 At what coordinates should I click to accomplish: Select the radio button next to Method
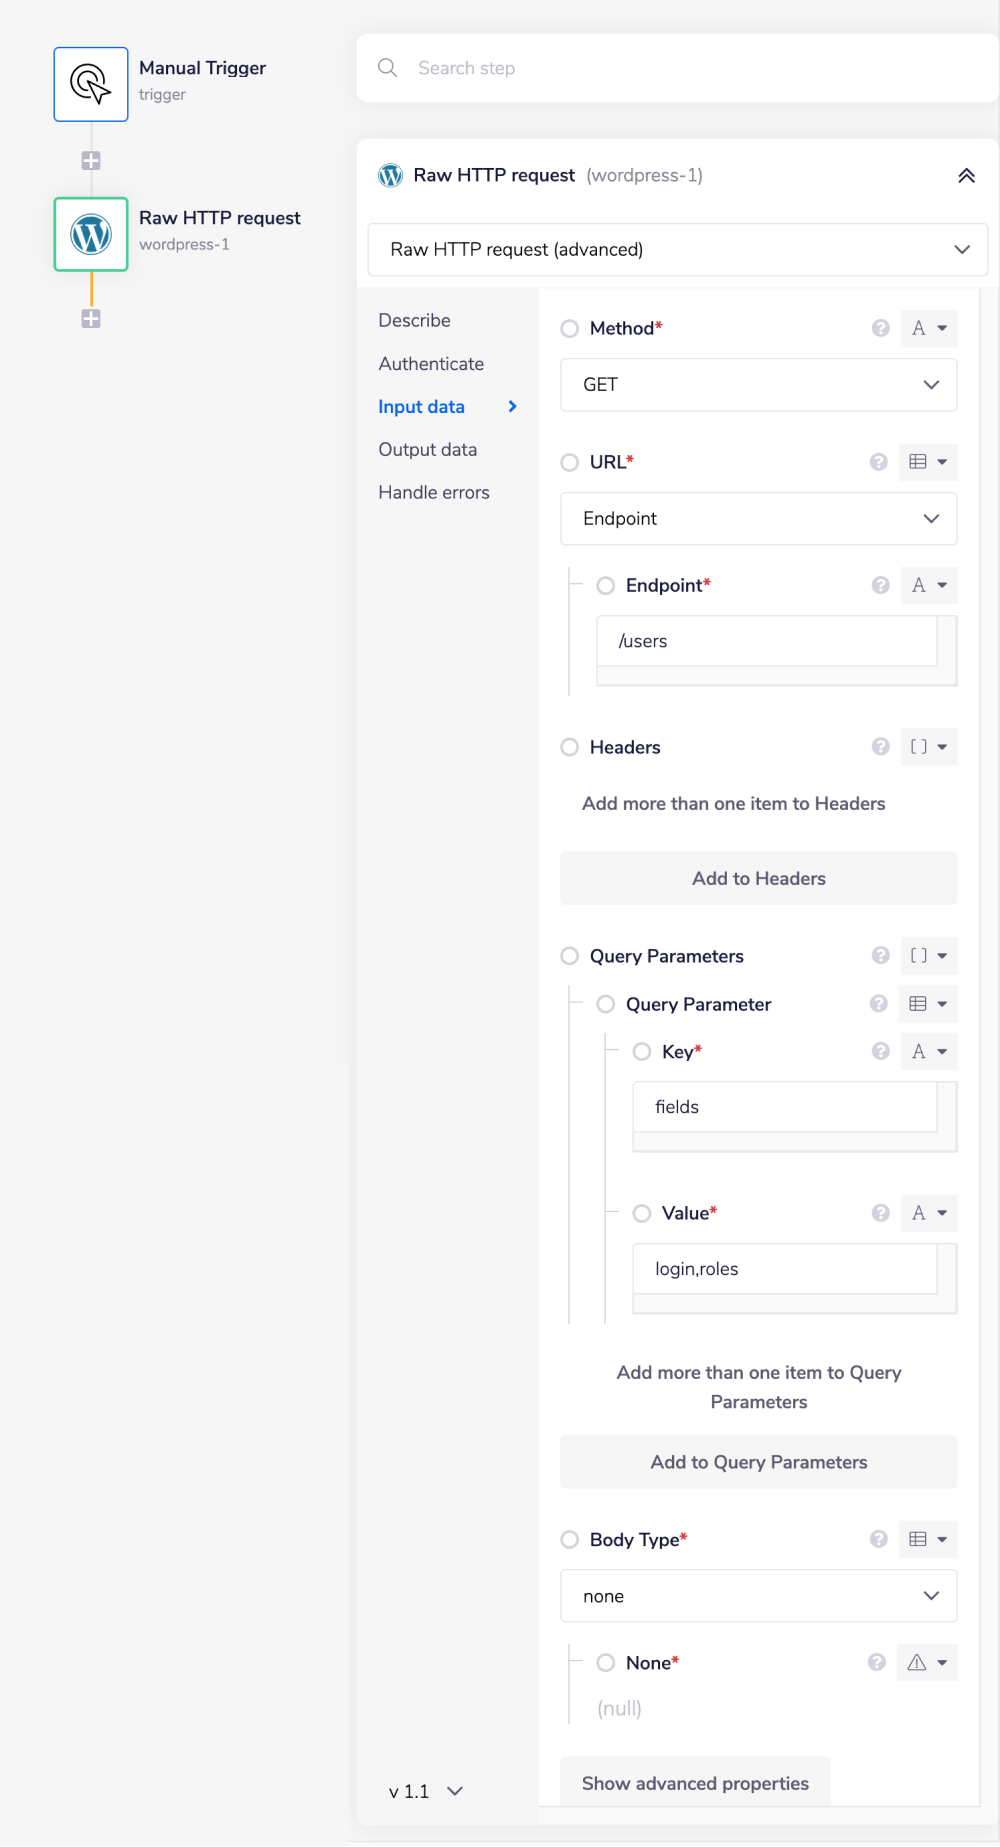click(570, 329)
